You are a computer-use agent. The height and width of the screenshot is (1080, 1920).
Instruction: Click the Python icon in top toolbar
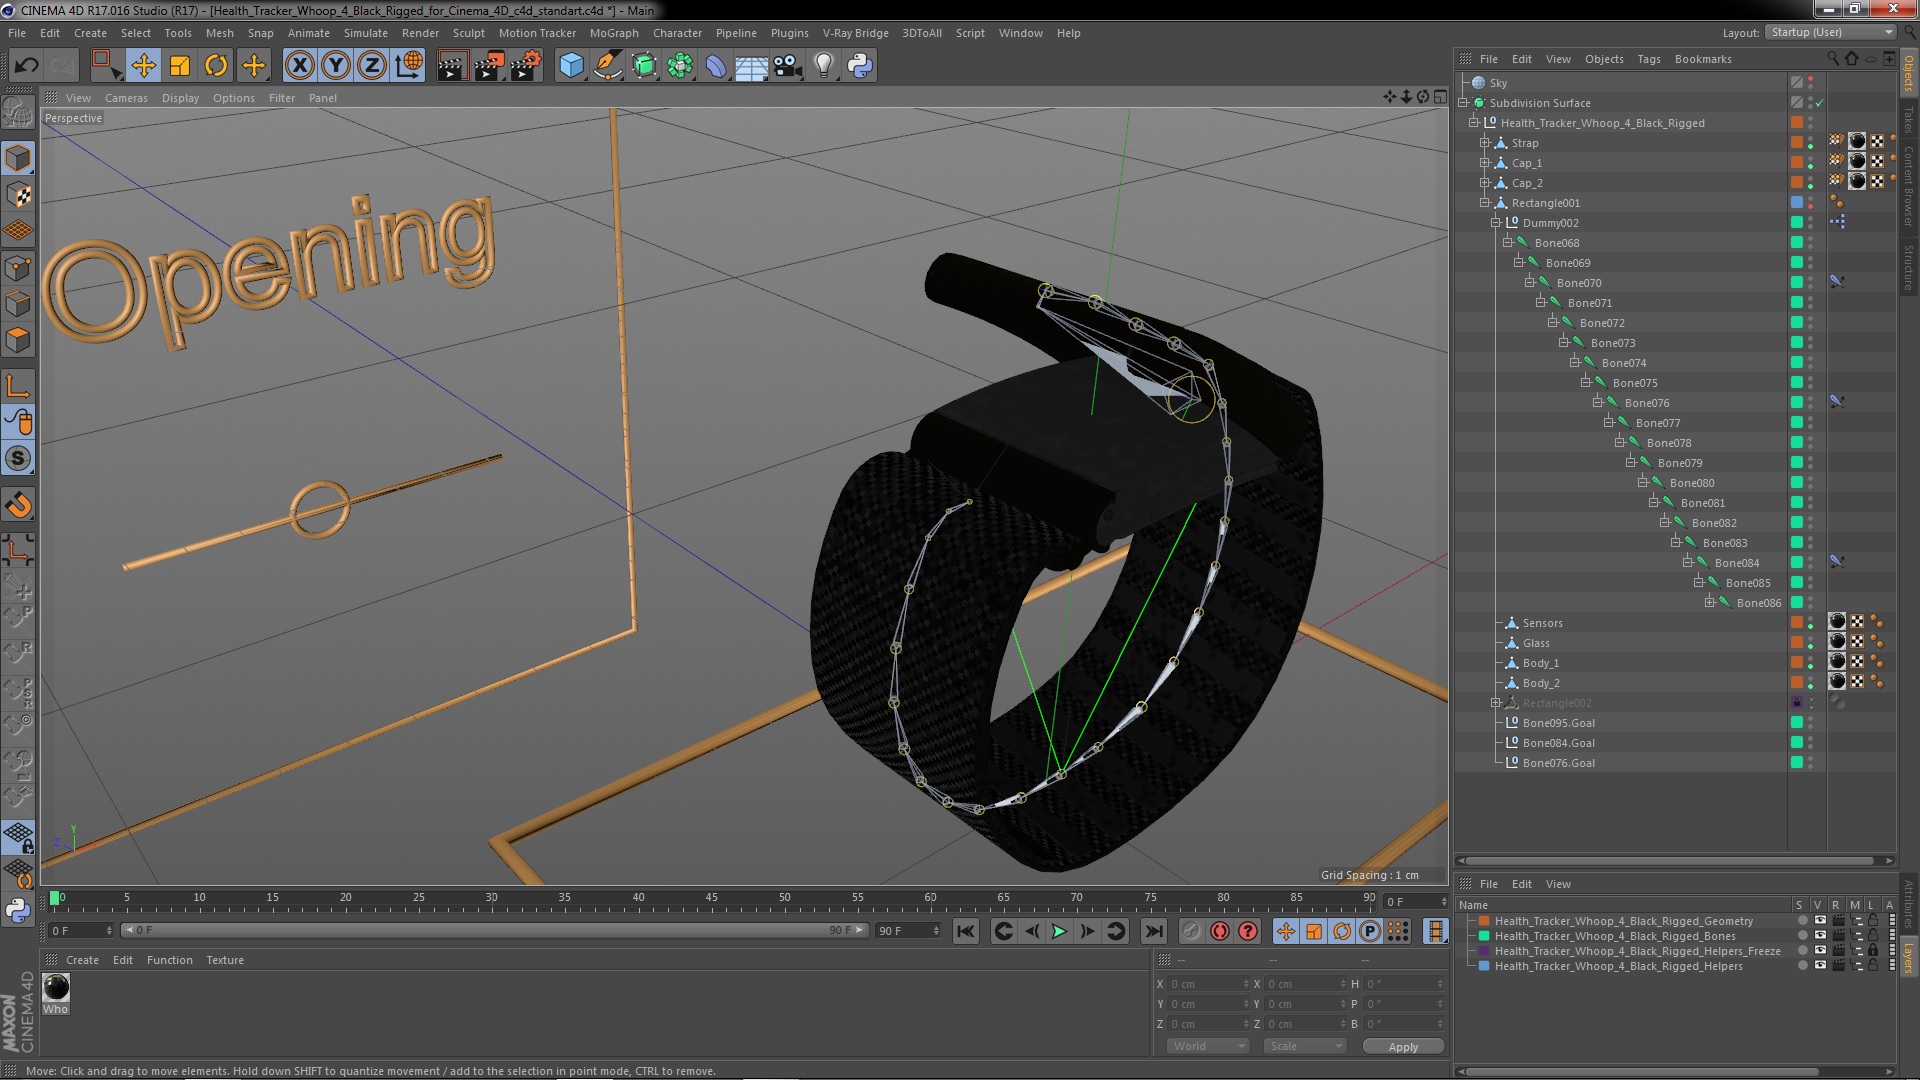click(x=860, y=66)
